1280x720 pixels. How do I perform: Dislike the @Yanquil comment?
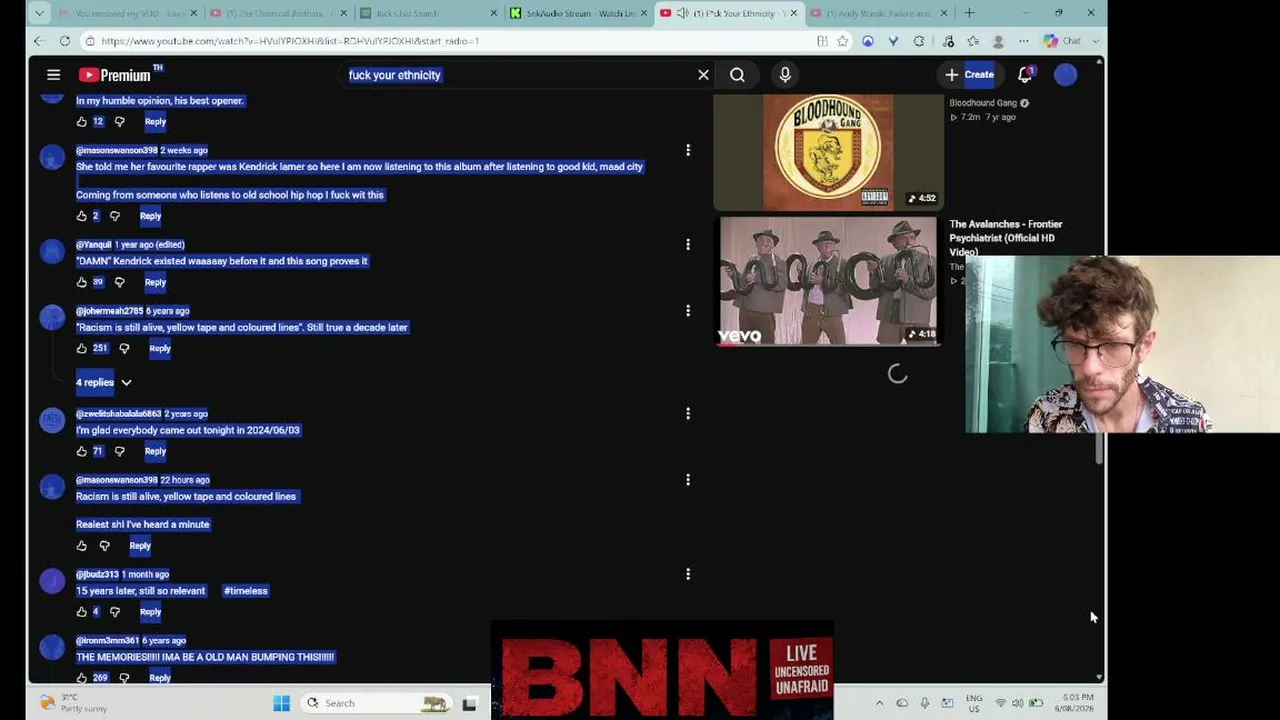(x=119, y=282)
